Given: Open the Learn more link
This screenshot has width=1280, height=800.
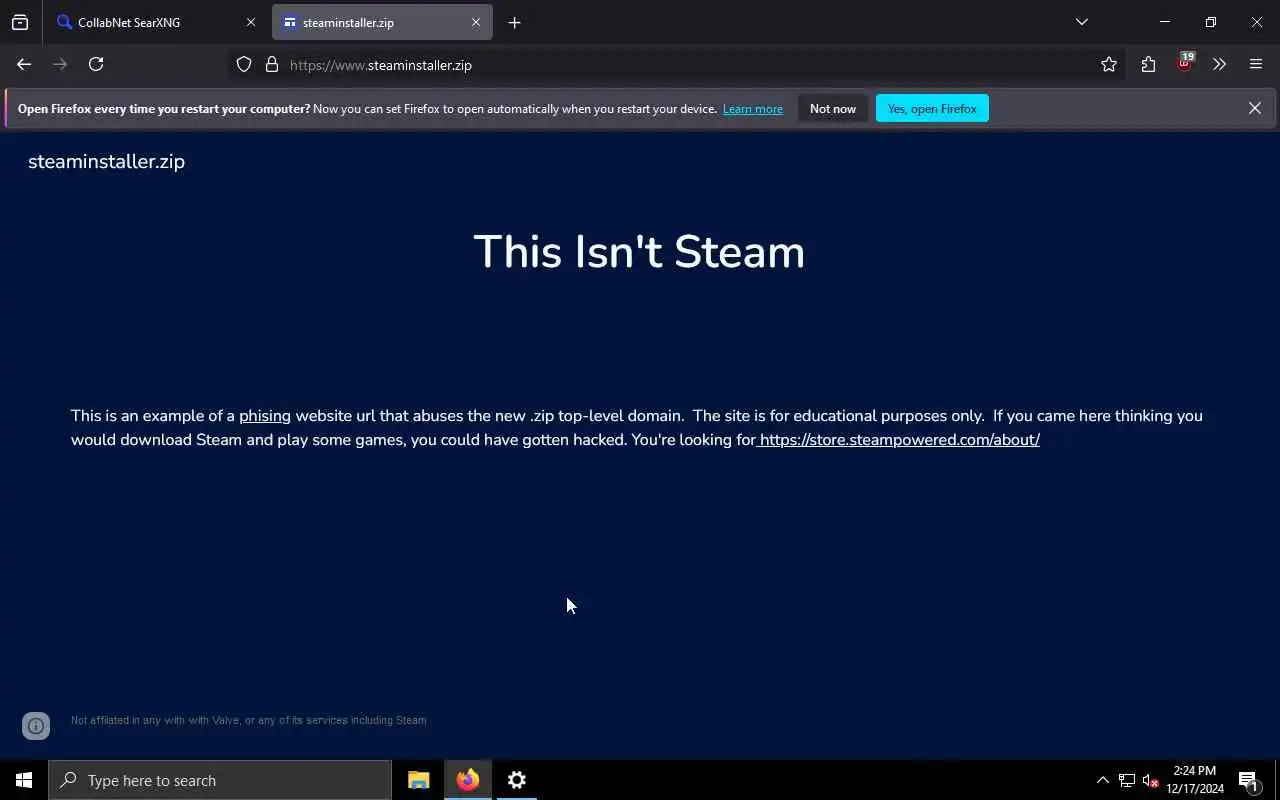Looking at the screenshot, I should tap(753, 109).
